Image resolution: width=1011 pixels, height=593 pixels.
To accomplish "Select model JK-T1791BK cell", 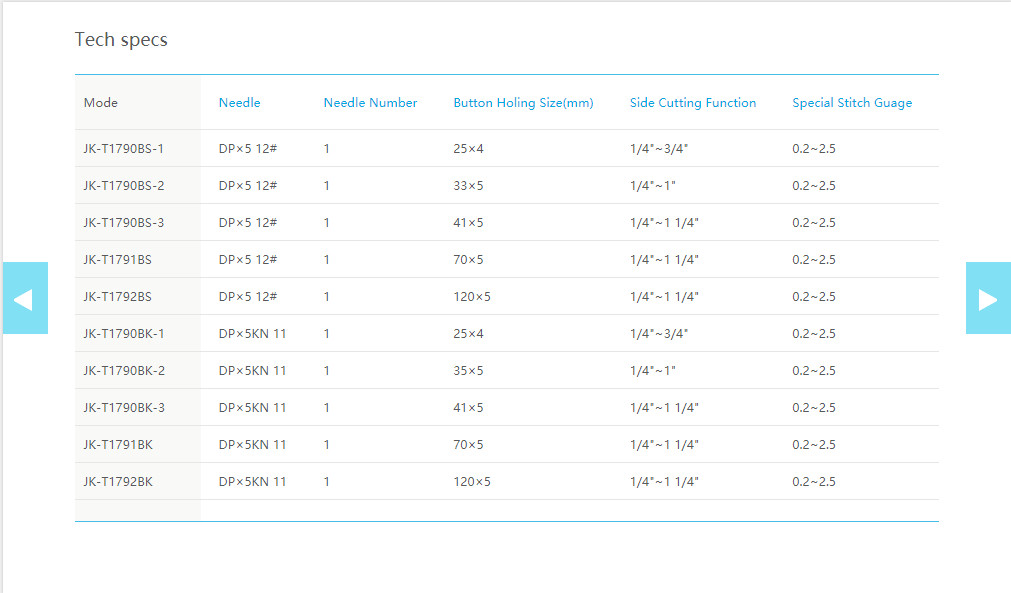I will click(118, 445).
